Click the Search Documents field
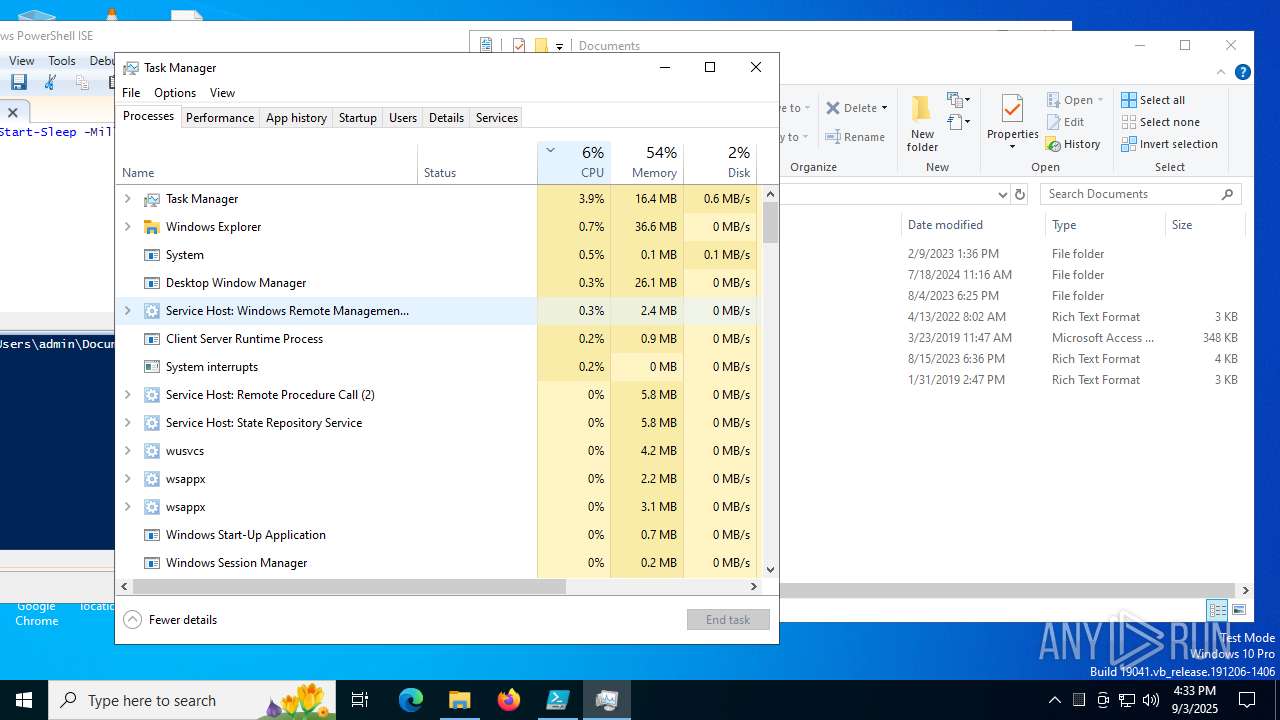Image resolution: width=1280 pixels, height=720 pixels. 1140,194
